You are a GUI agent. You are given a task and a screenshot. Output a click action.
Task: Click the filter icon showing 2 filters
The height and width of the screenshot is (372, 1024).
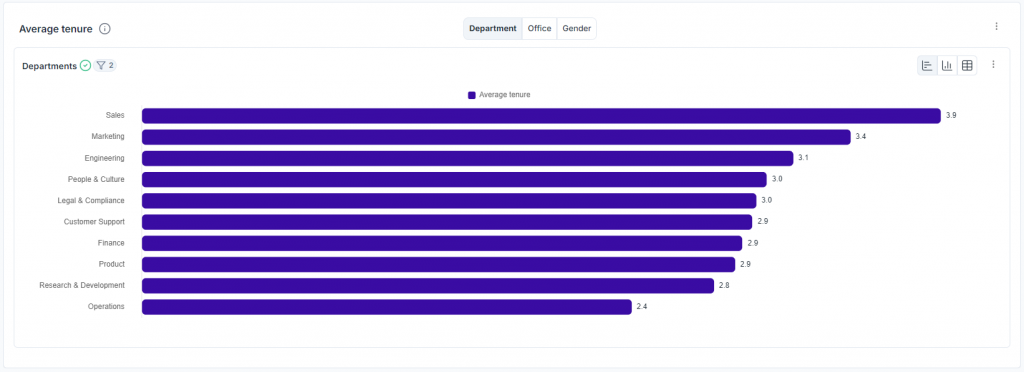[x=104, y=65]
